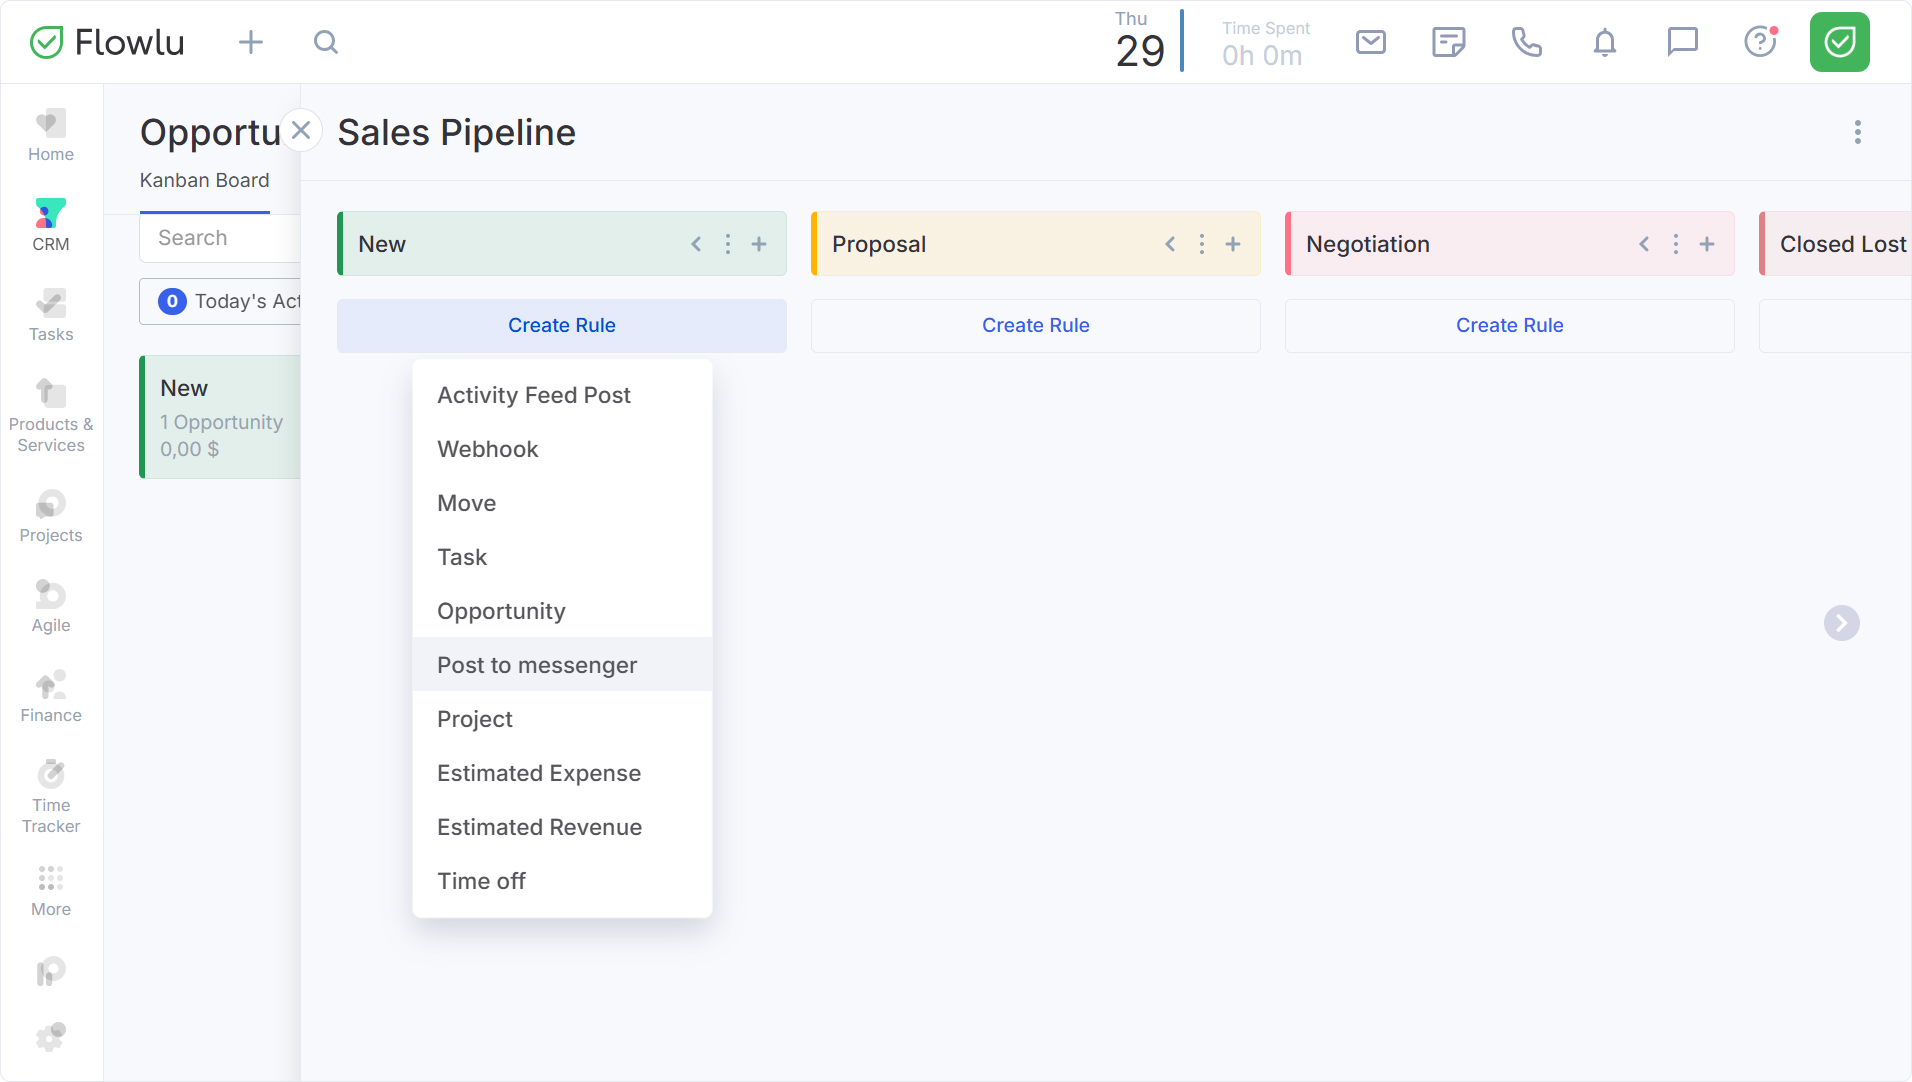The width and height of the screenshot is (1912, 1082).
Task: Switch to the Kanban Board tab
Action: [x=204, y=180]
